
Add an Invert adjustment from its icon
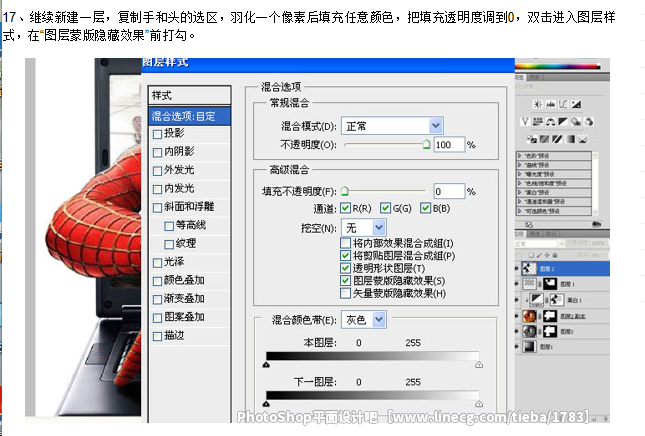point(532,139)
